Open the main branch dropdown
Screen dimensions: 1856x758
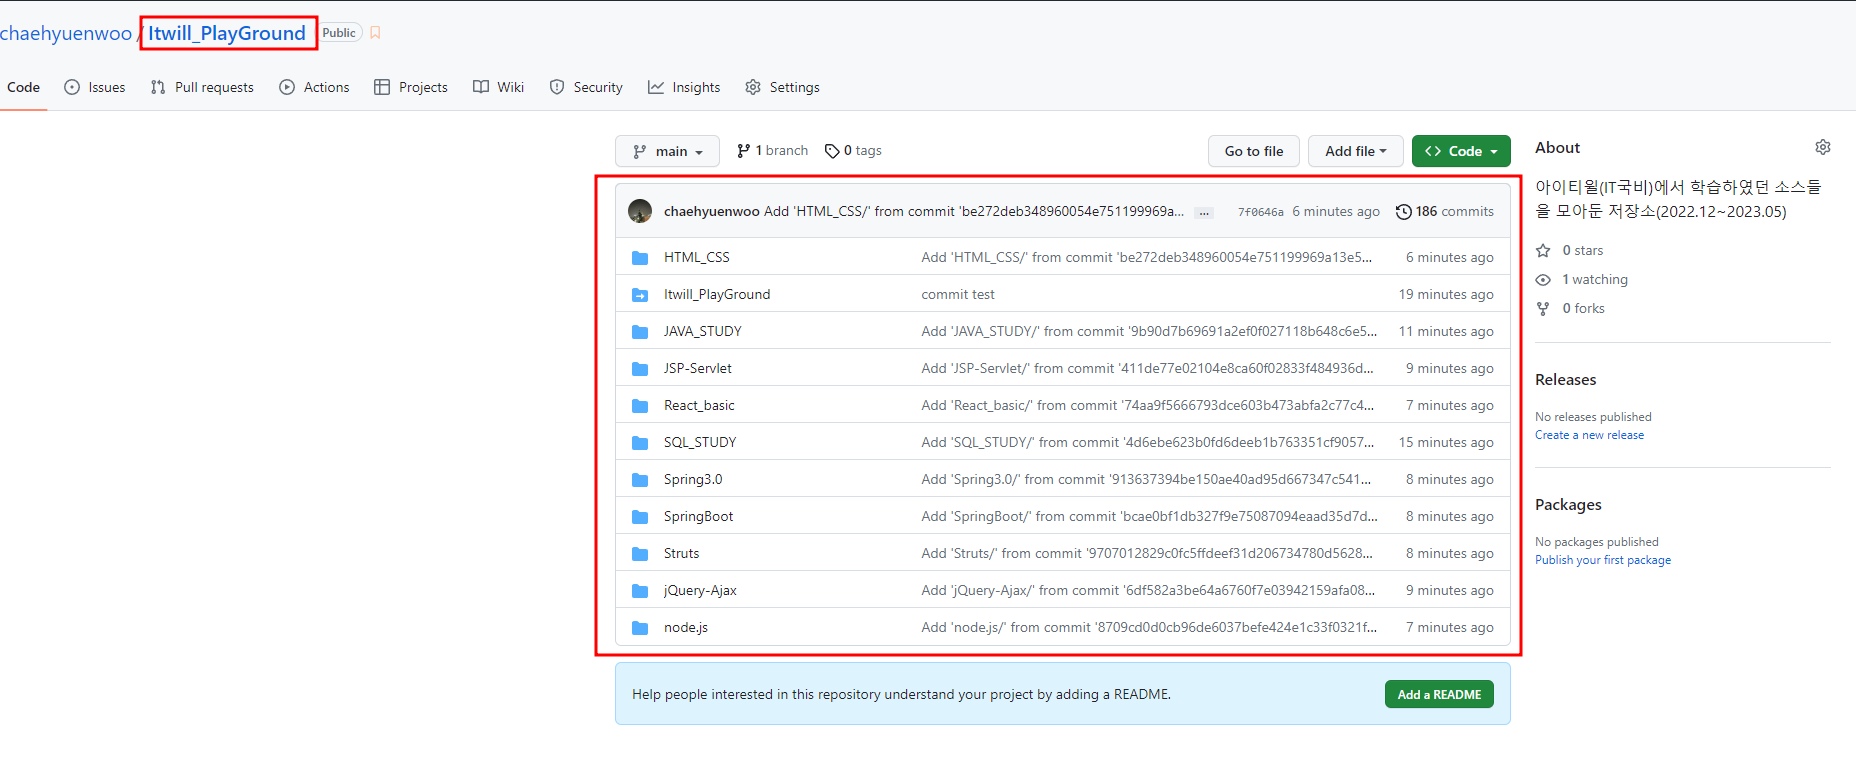[x=667, y=151]
